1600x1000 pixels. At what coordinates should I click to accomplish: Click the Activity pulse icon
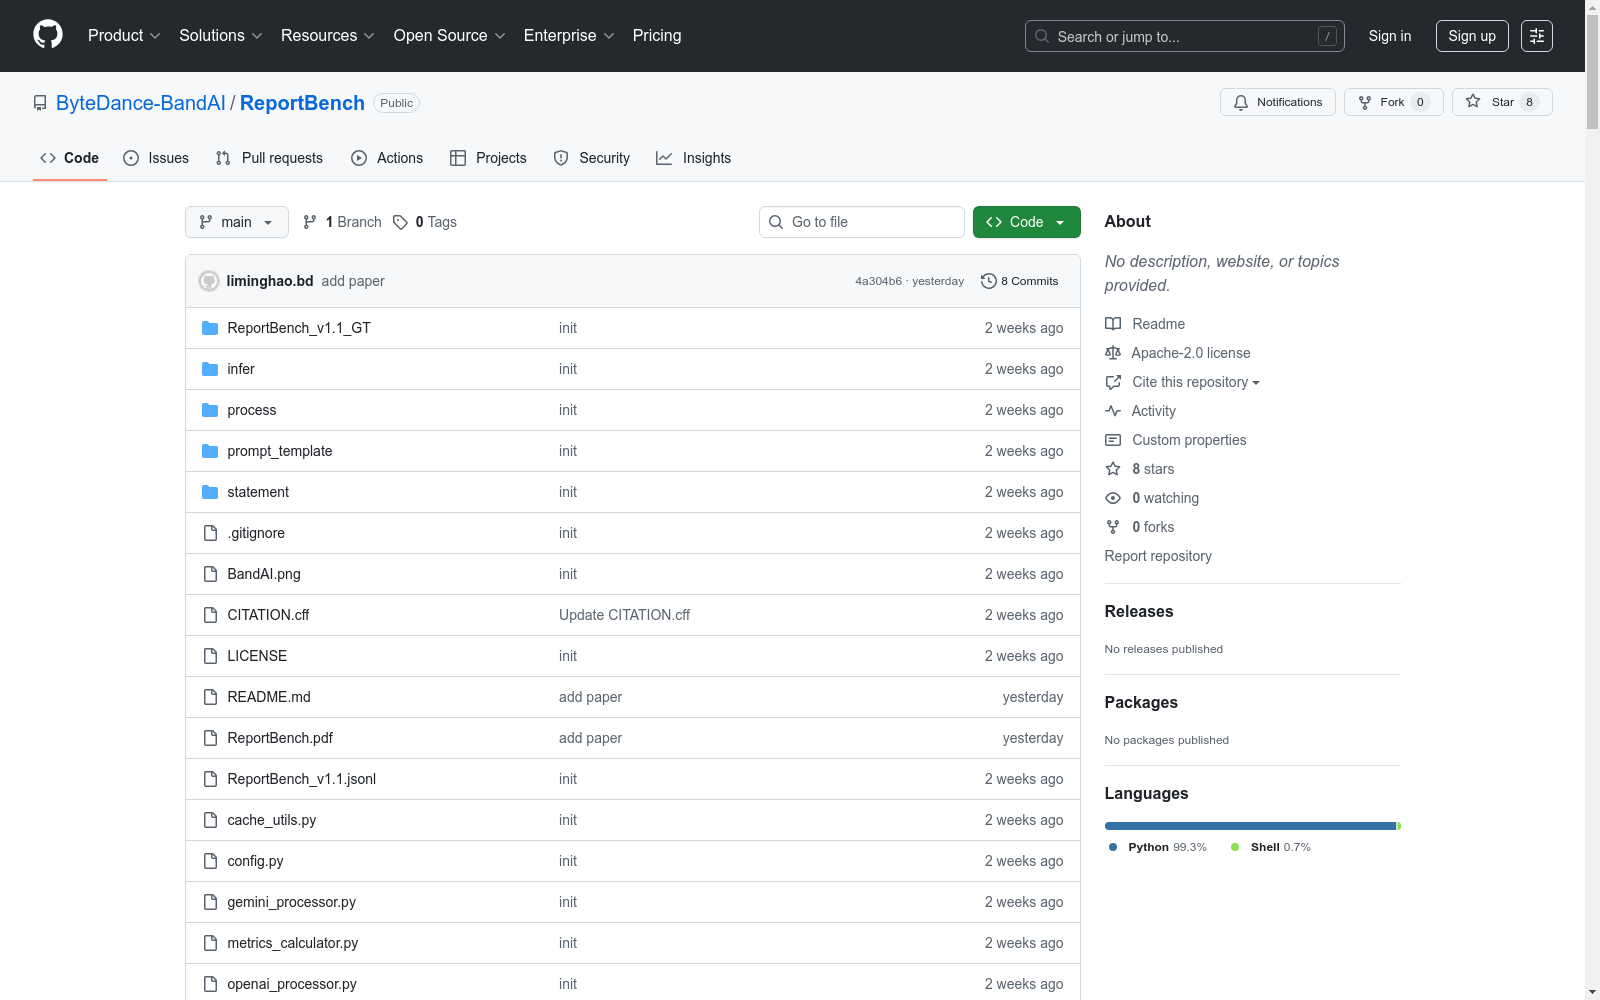pyautogui.click(x=1113, y=411)
